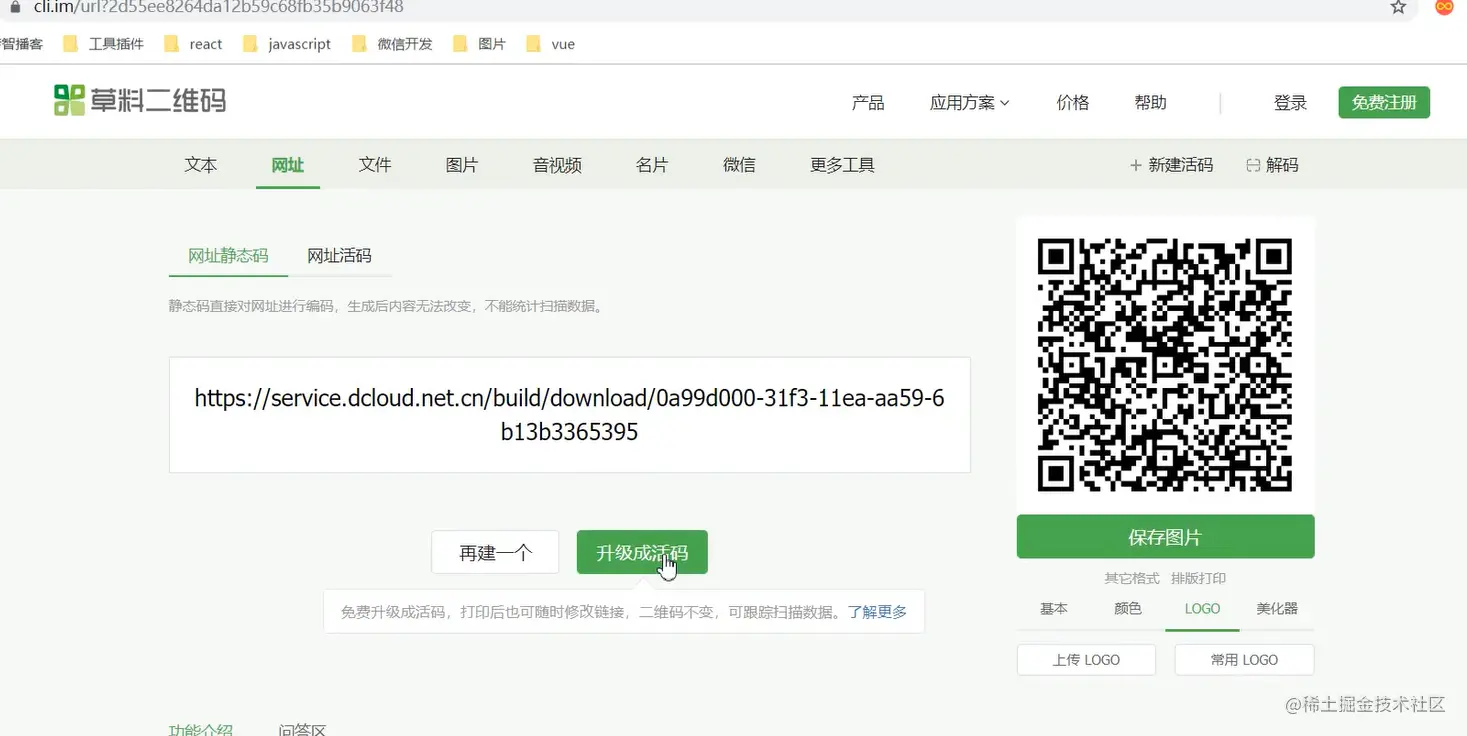Select 网址 tab
This screenshot has height=736, width=1467.
coord(288,165)
